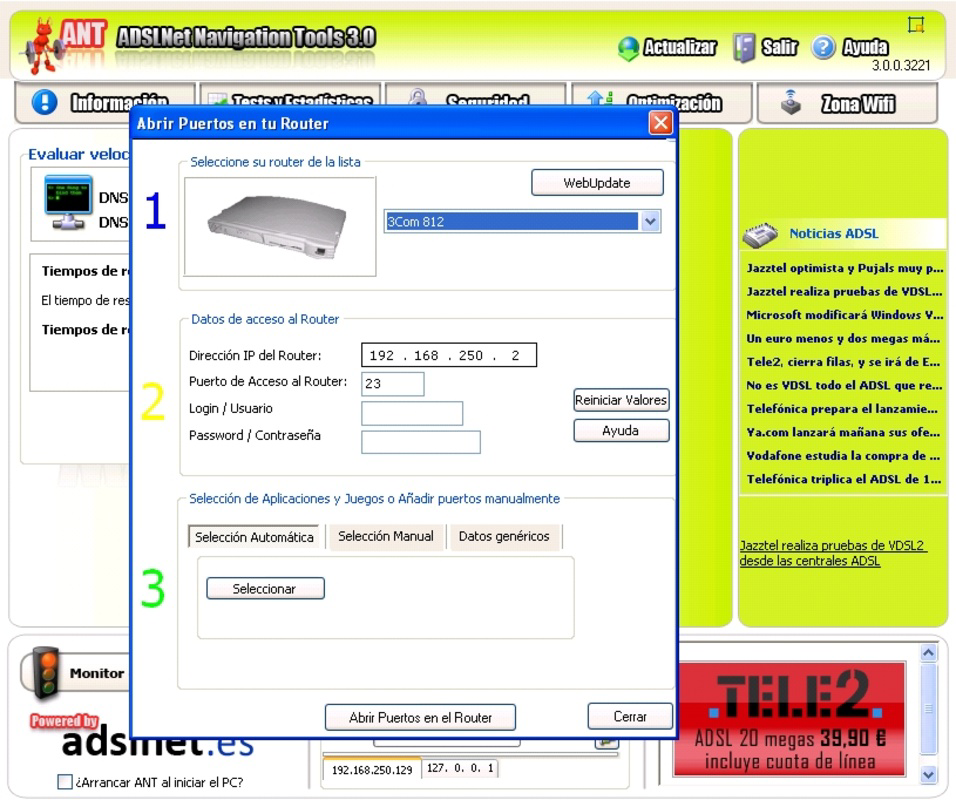Click Abrir Puertos en el Router button
The width and height of the screenshot is (956, 800).
[x=420, y=717]
